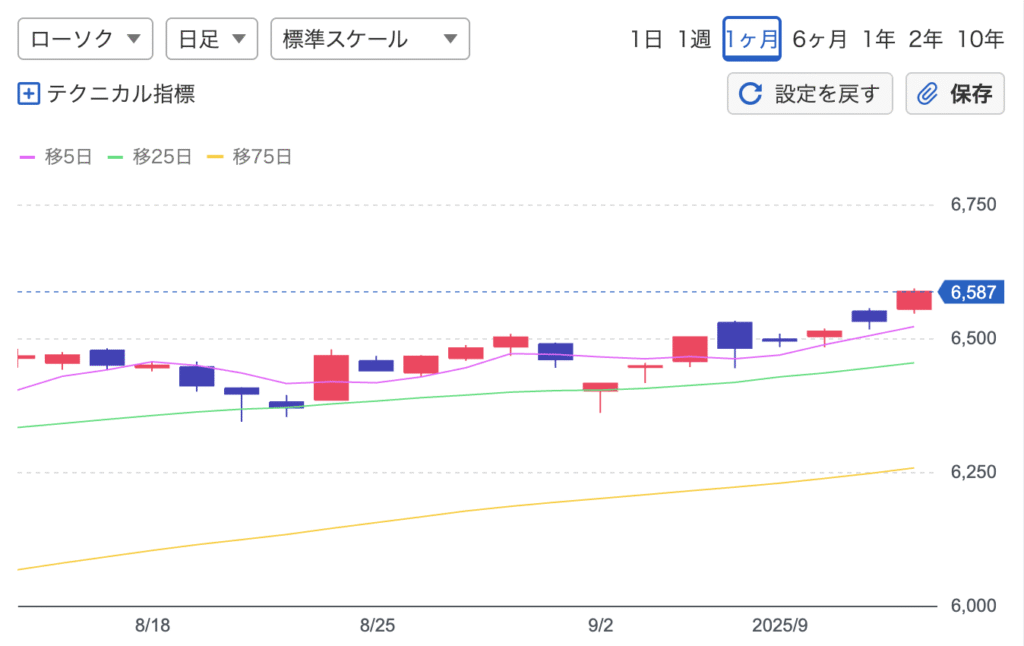Show the 10年 period chart

pos(979,39)
